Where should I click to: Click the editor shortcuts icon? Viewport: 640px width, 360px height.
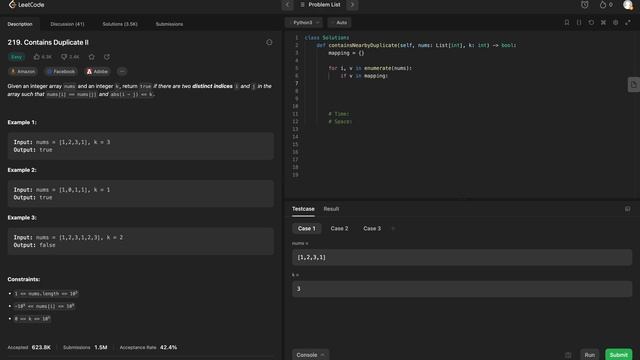pyautogui.click(x=603, y=22)
